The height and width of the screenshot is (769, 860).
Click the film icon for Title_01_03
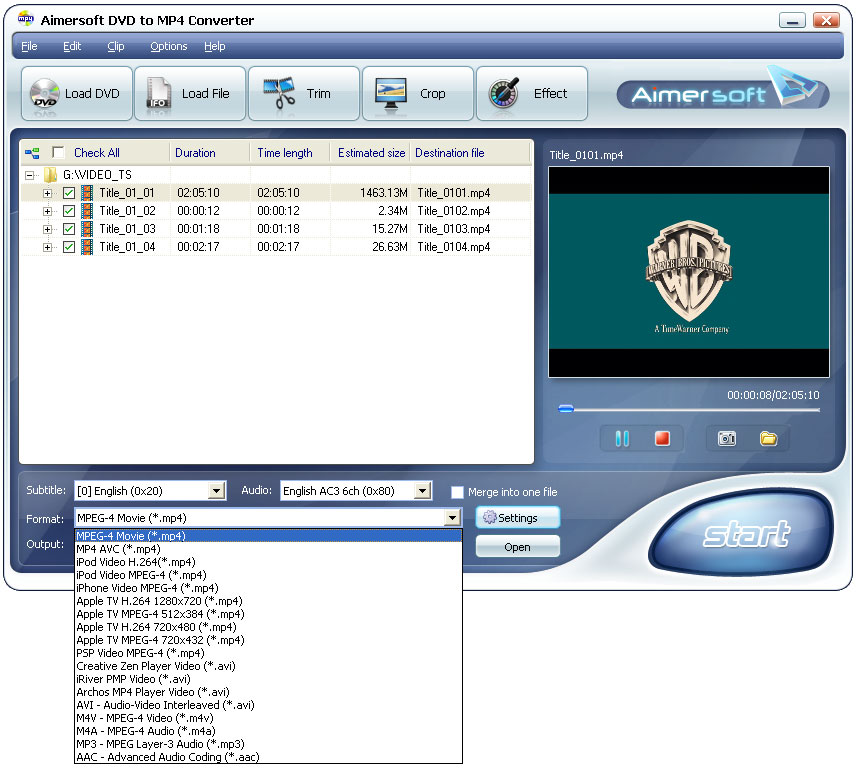[x=87, y=229]
